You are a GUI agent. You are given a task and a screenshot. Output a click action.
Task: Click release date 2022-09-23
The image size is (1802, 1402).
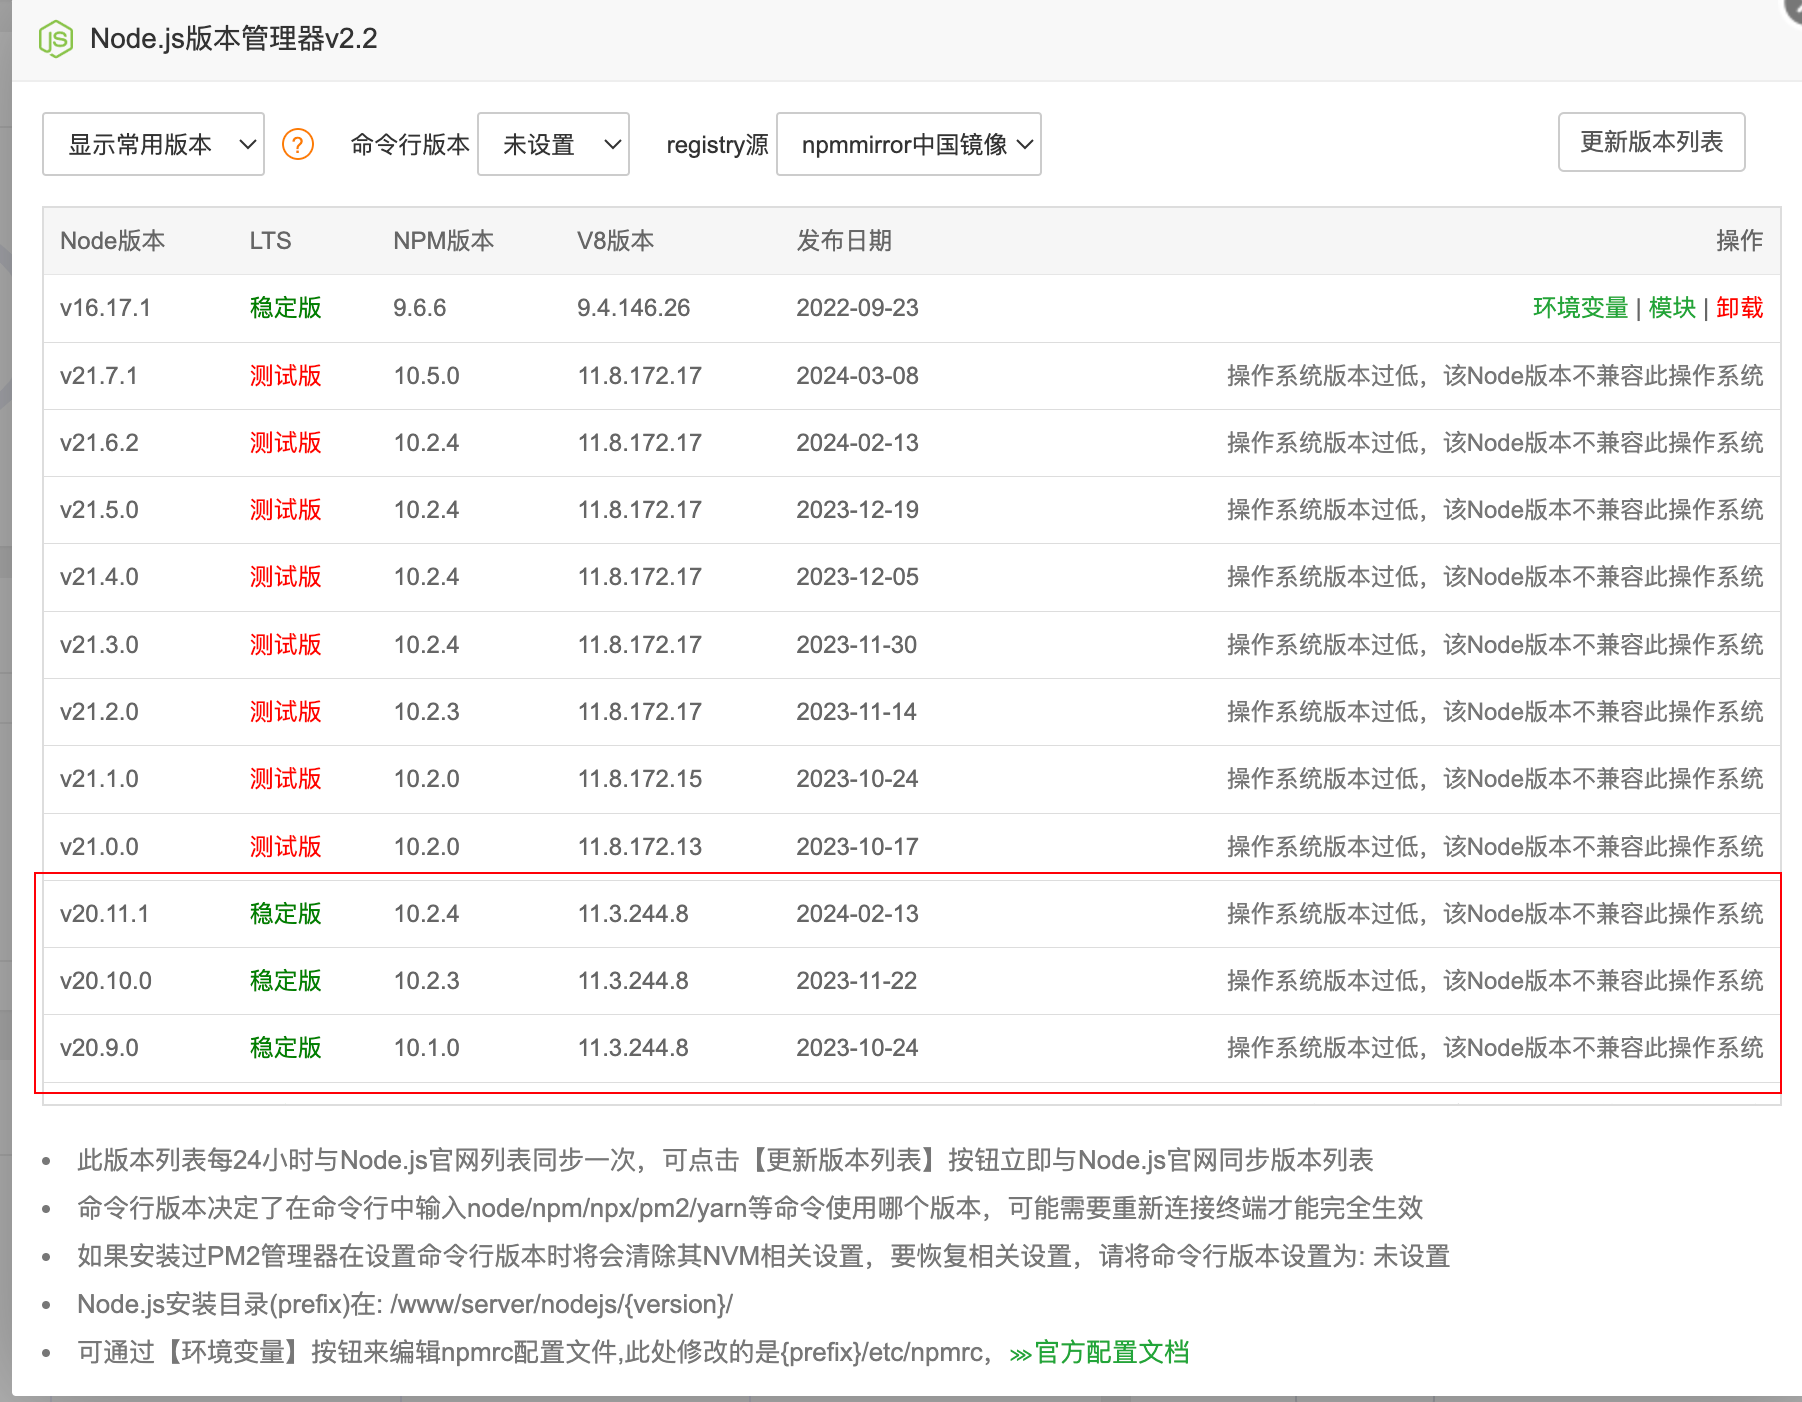(857, 308)
